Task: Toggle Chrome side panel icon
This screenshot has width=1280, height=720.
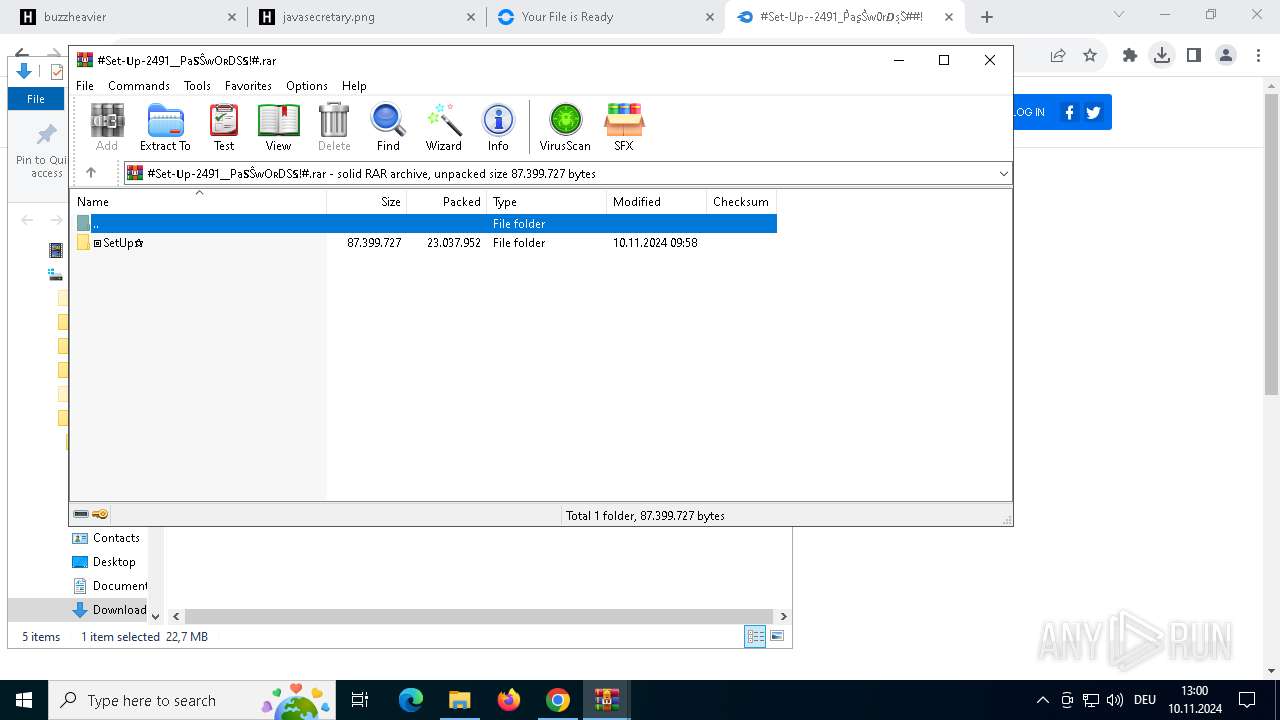Action: point(1194,56)
